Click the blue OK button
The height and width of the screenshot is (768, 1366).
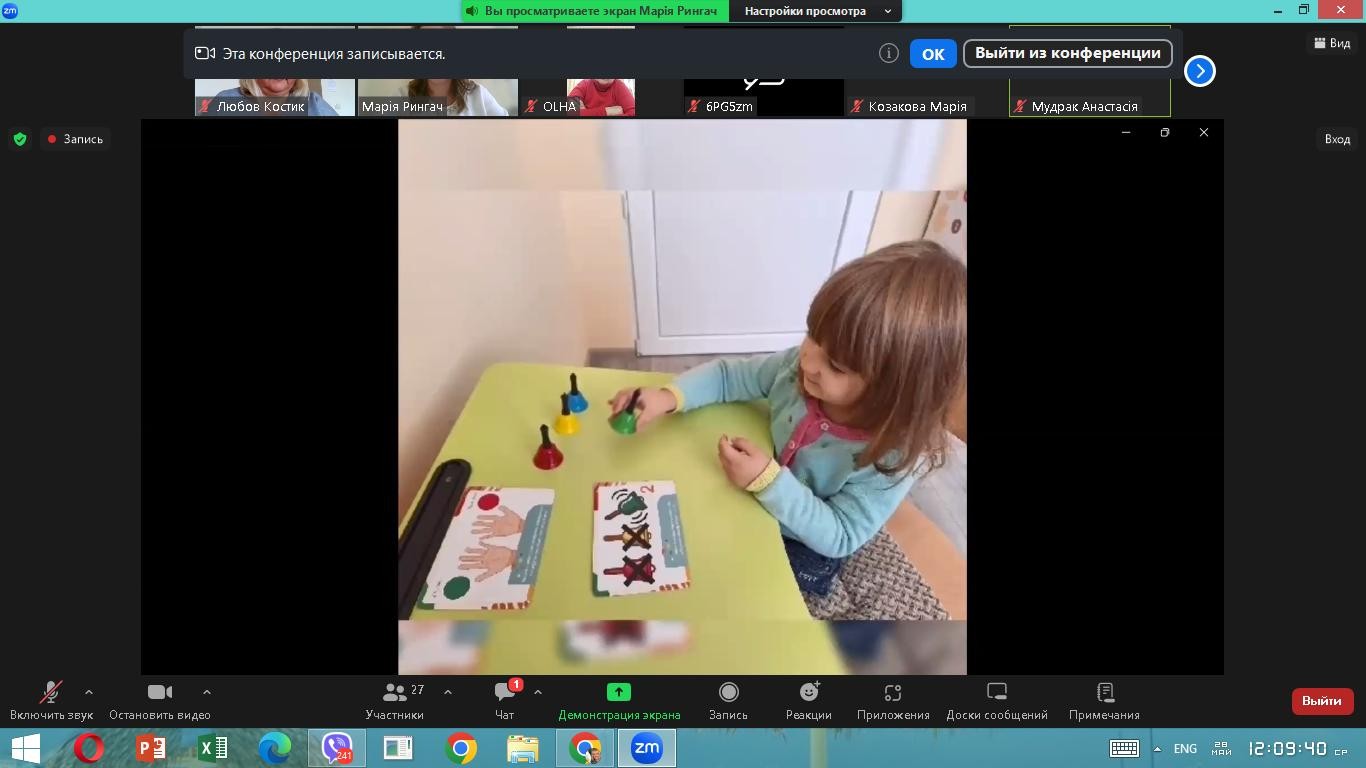coord(933,54)
